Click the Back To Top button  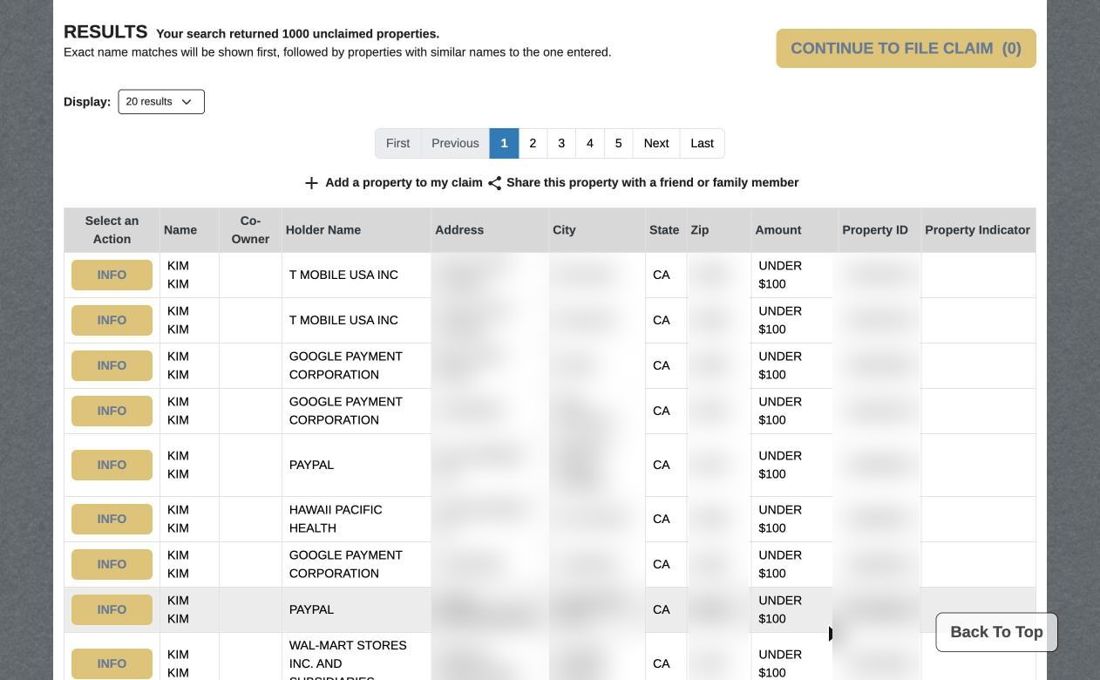[x=996, y=632]
